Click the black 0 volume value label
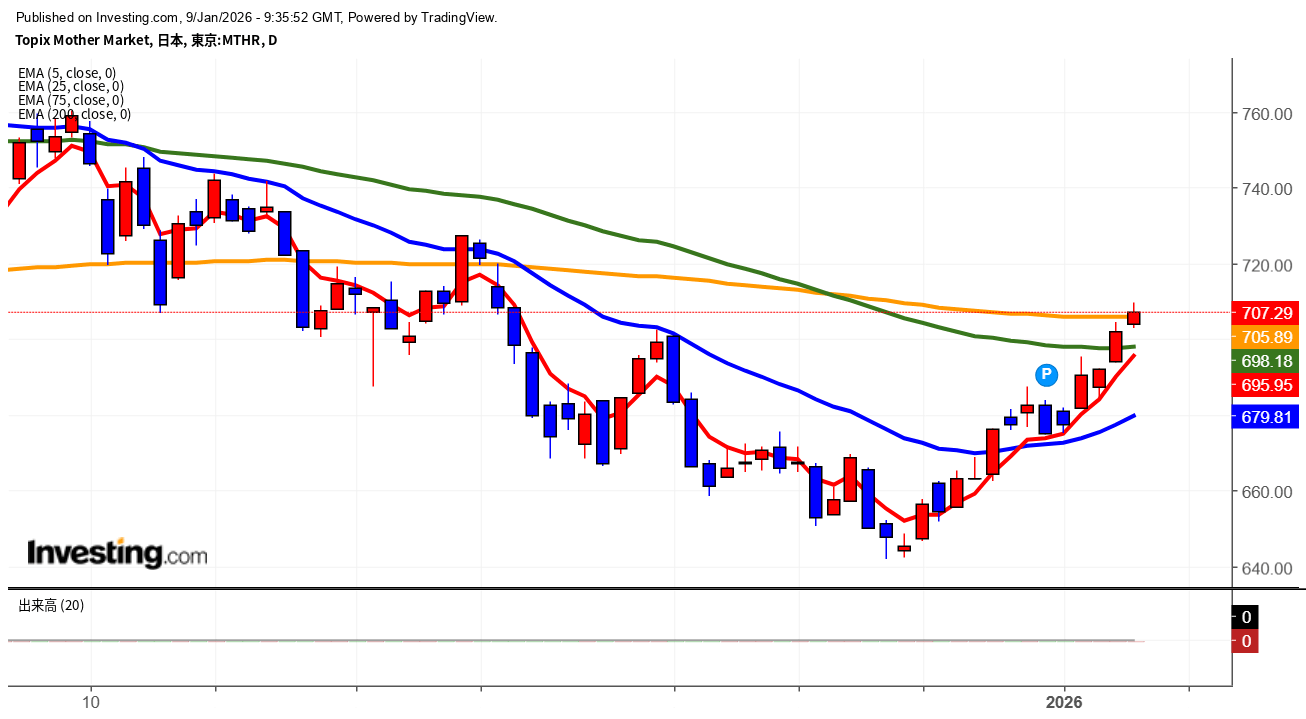This screenshot has width=1306, height=719. pyautogui.click(x=1246, y=617)
